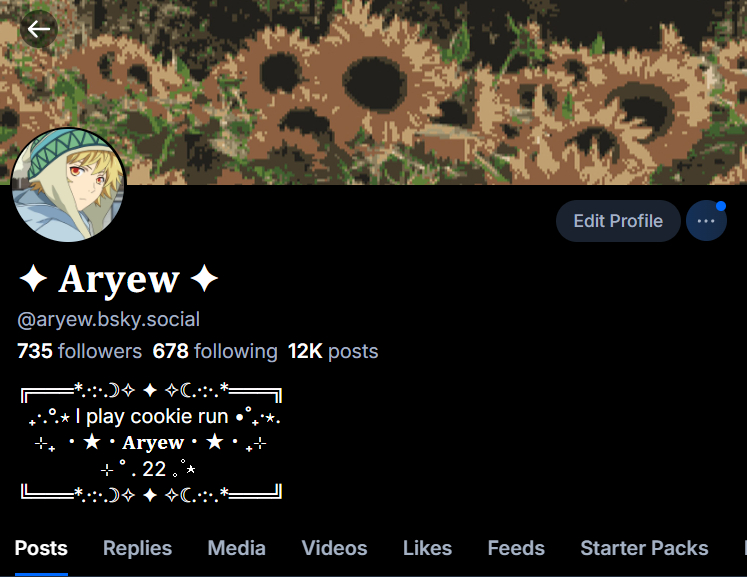The width and height of the screenshot is (747, 577).
Task: Show the Videos tab
Action: pos(334,548)
